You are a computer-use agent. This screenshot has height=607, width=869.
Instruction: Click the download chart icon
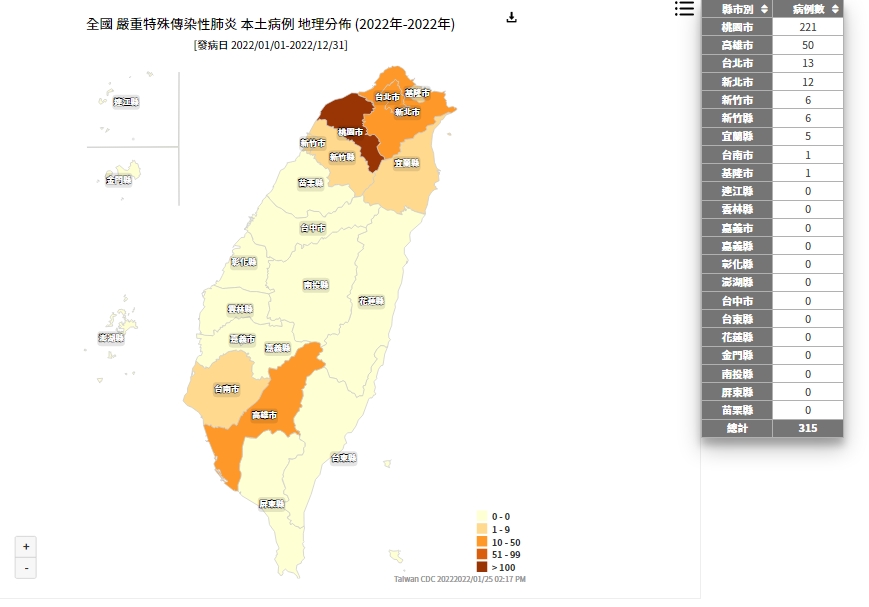tap(512, 18)
